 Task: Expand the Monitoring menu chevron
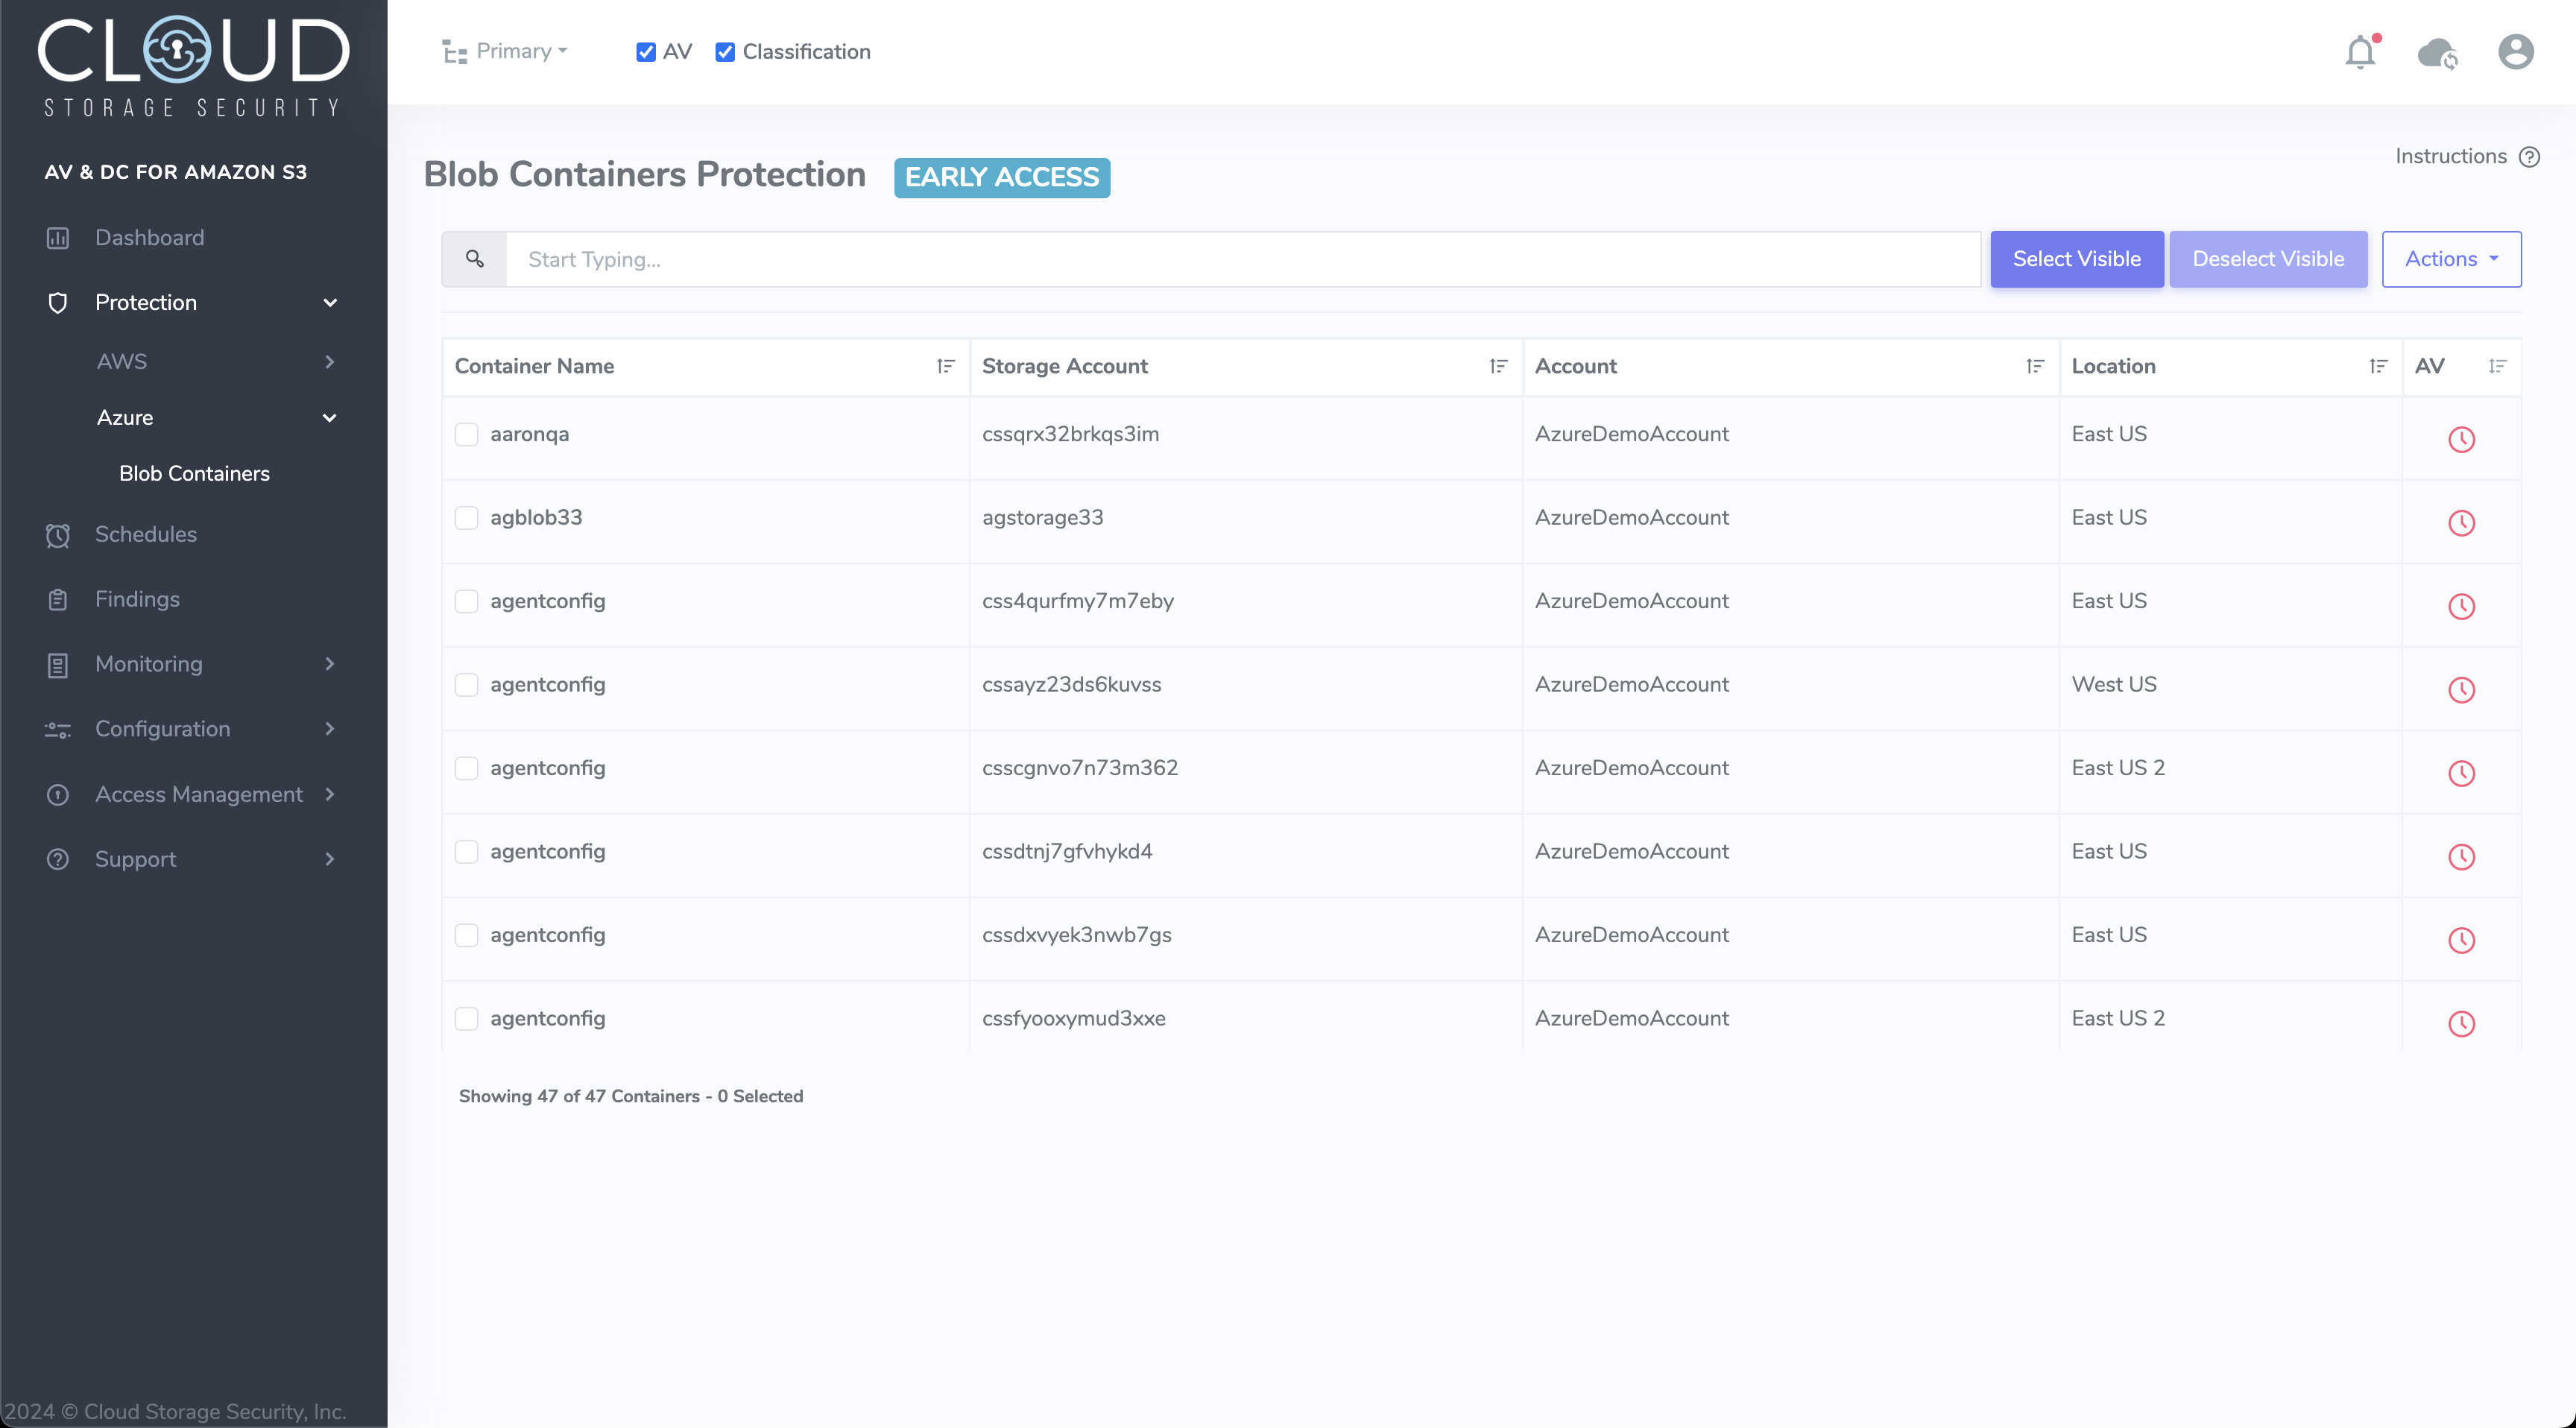coord(330,664)
